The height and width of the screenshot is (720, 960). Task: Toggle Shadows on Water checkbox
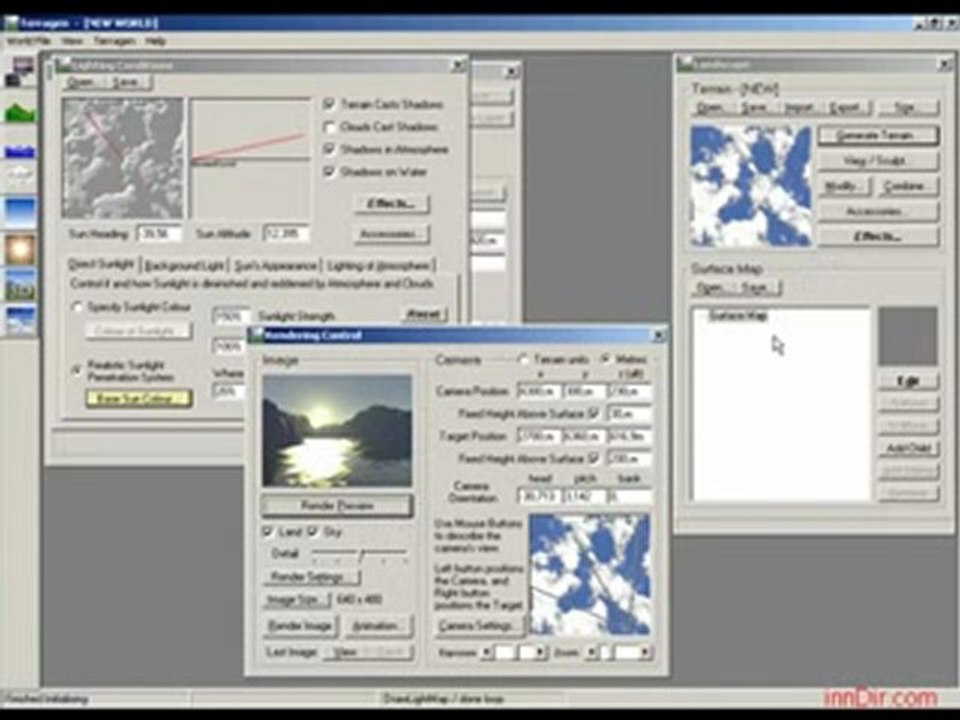pyautogui.click(x=329, y=172)
